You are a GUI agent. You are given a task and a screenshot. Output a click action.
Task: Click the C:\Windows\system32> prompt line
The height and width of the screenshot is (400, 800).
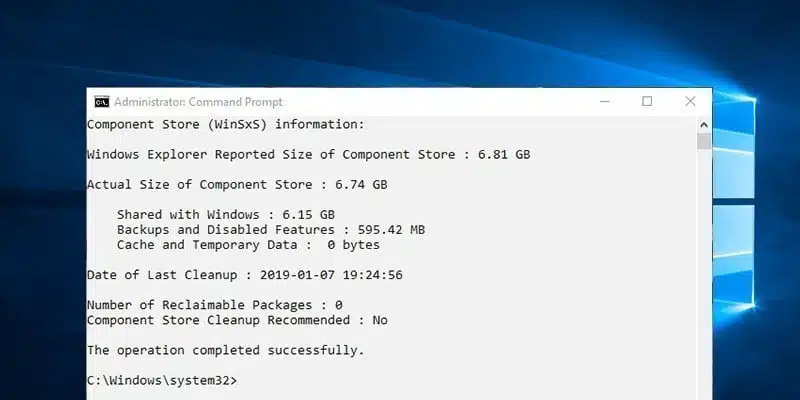click(162, 381)
